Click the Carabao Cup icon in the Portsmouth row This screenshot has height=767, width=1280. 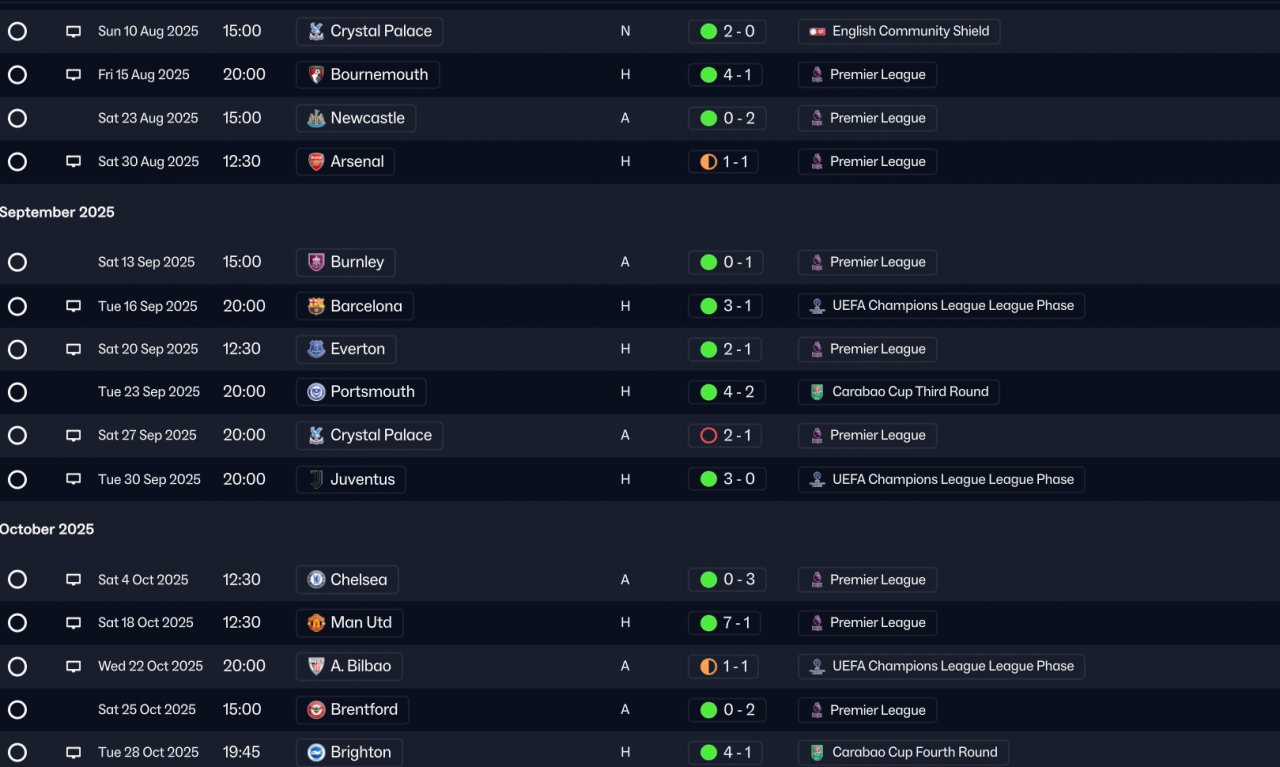coord(817,392)
